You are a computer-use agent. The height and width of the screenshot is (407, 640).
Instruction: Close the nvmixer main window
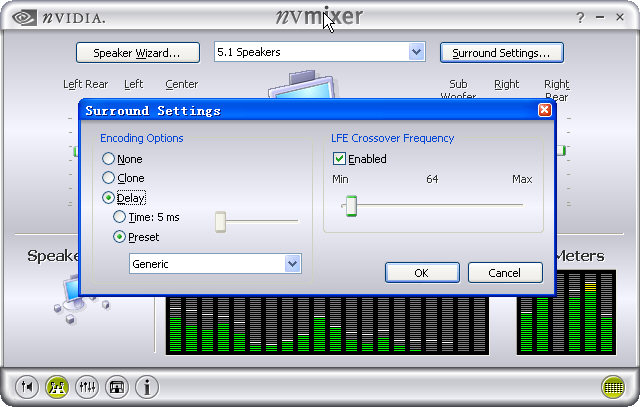click(620, 17)
